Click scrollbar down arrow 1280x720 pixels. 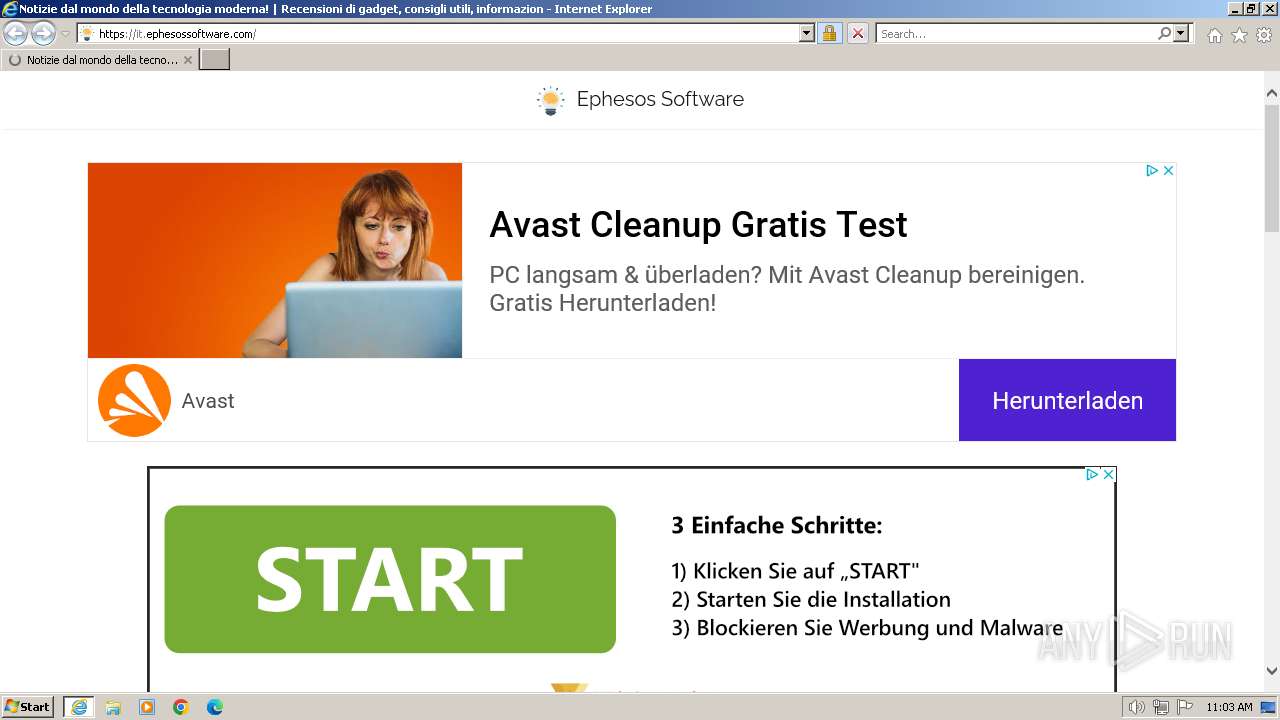click(x=1272, y=672)
